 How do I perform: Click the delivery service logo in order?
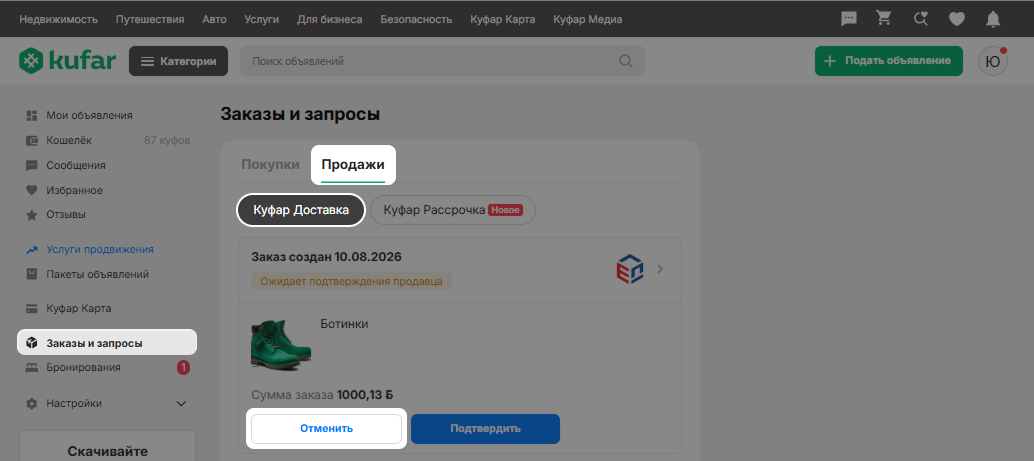coord(630,269)
